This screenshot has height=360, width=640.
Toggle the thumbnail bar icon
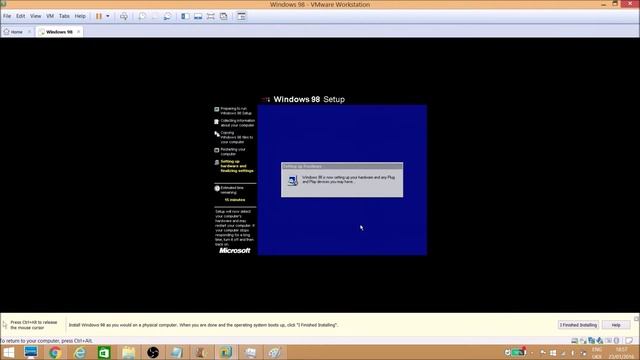[198, 16]
